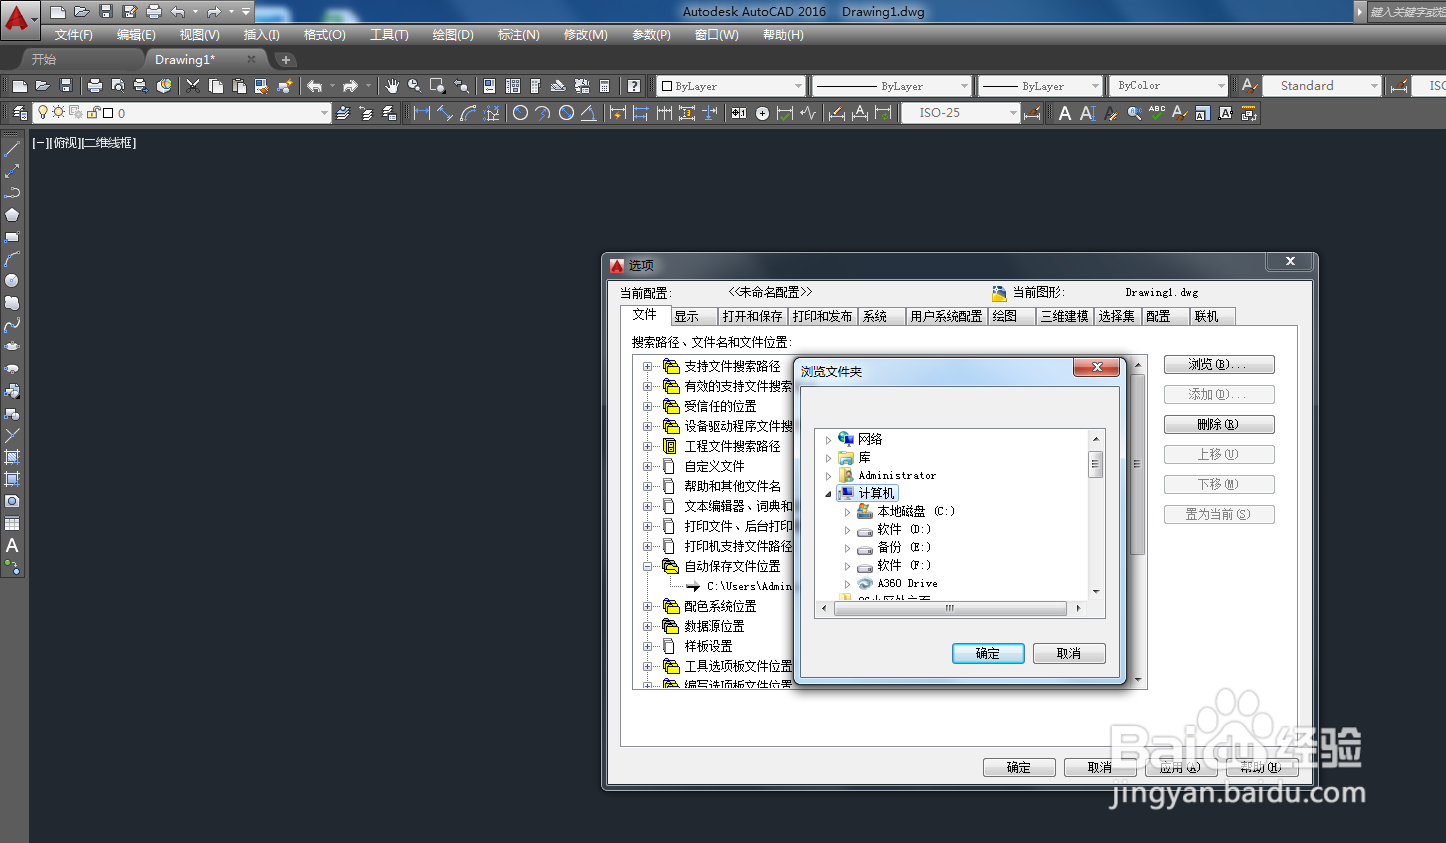Image resolution: width=1446 pixels, height=843 pixels.
Task: Click 确定 in the Browse Folder dialog
Action: (x=988, y=653)
